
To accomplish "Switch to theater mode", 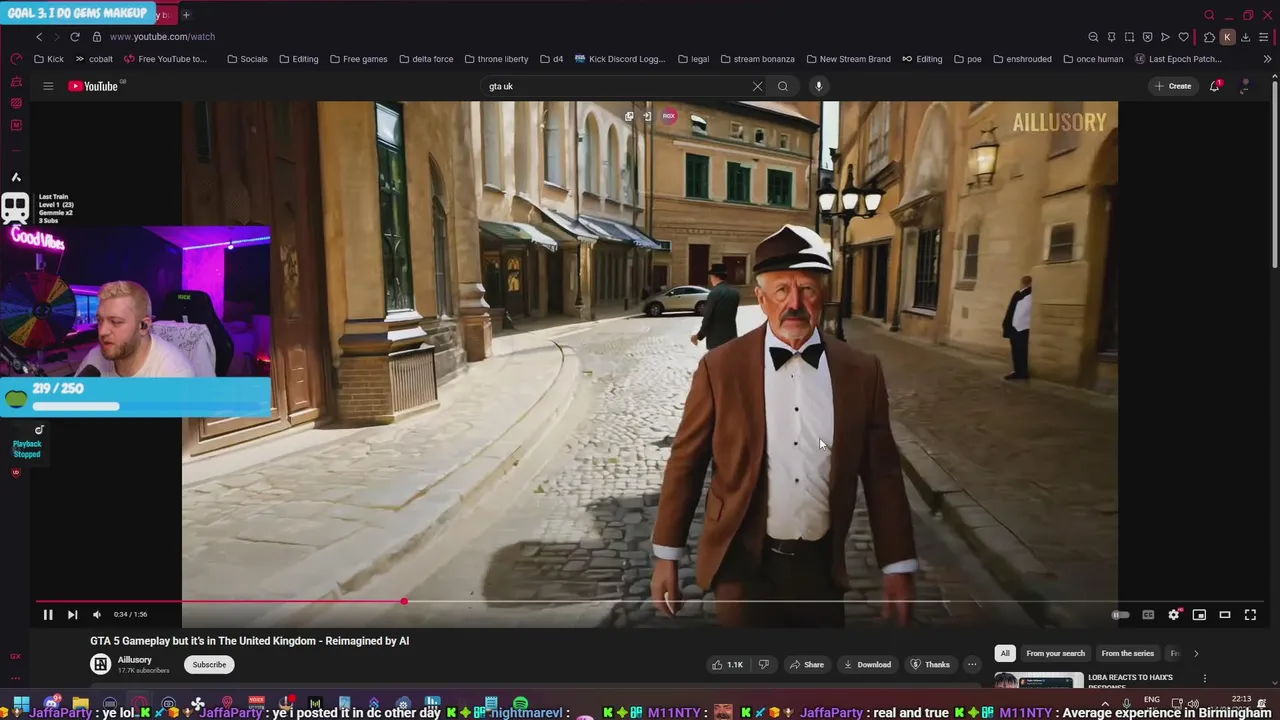I will [x=1224, y=614].
